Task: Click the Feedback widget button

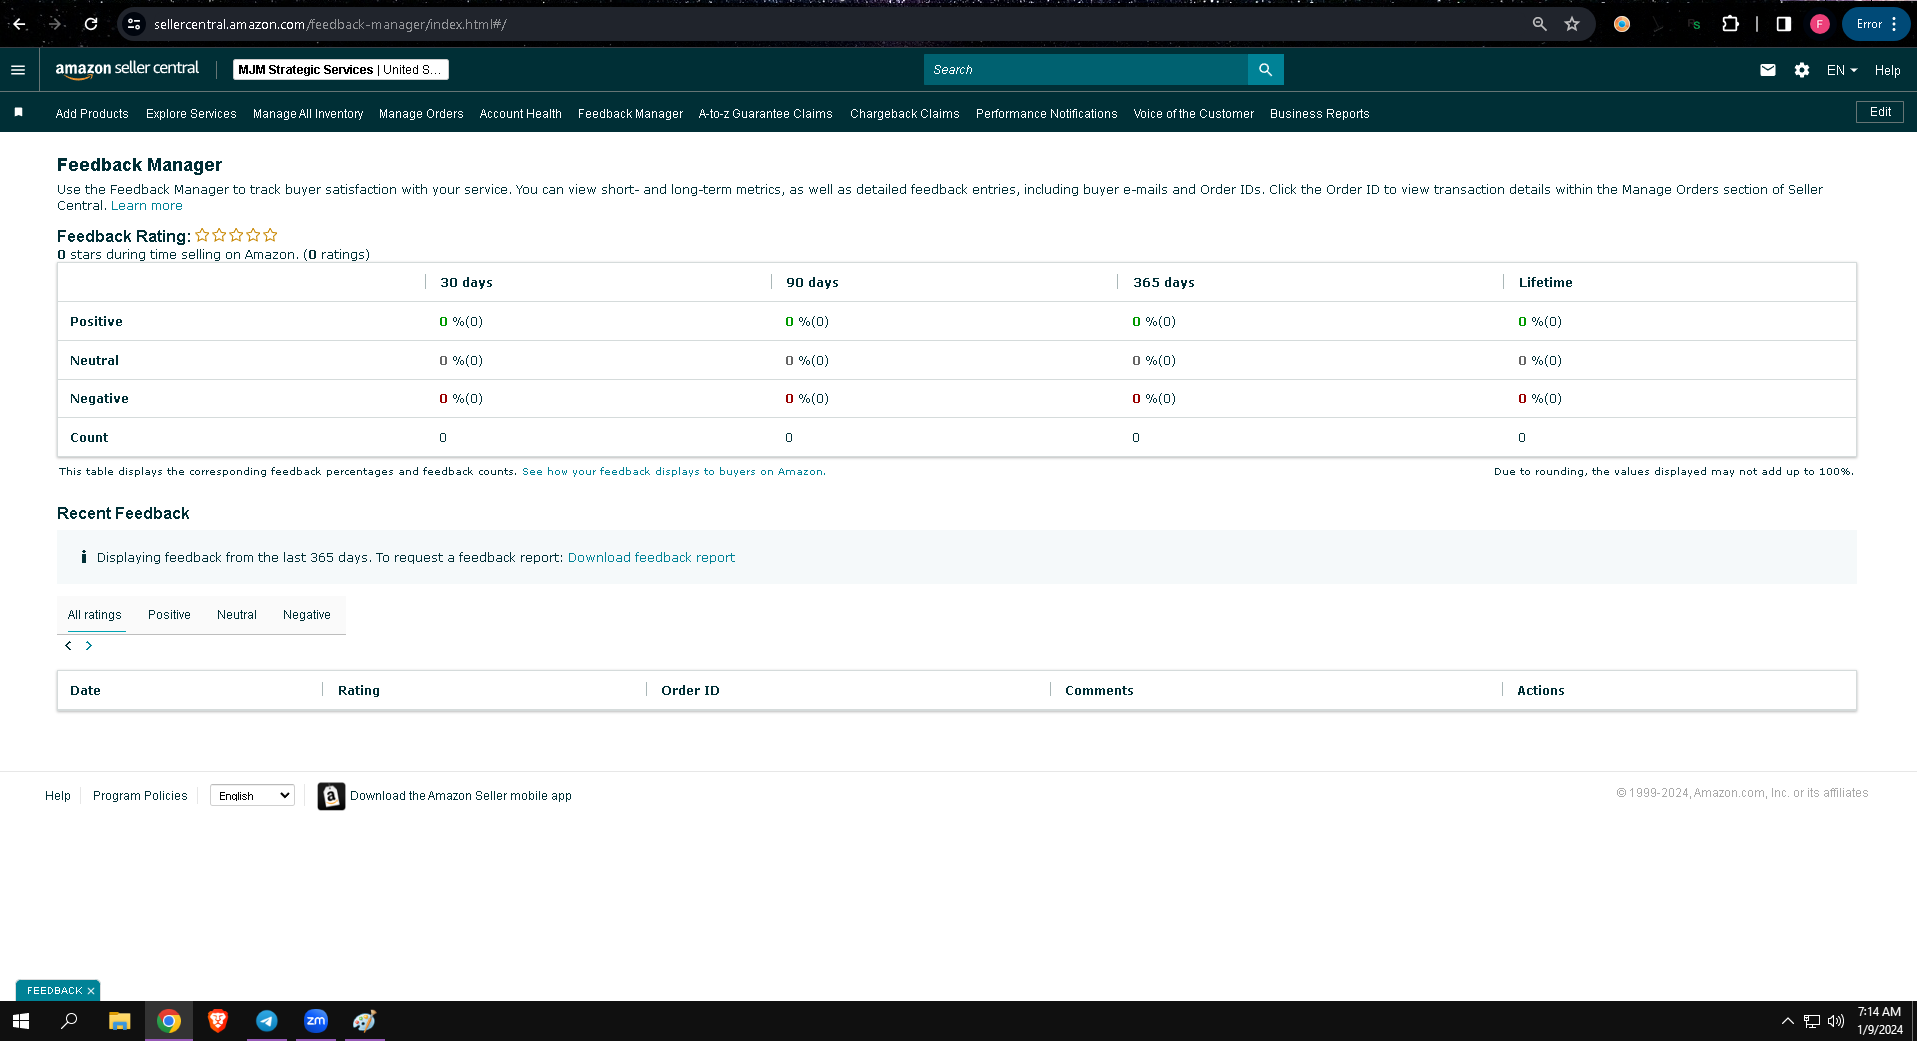Action: click(54, 991)
